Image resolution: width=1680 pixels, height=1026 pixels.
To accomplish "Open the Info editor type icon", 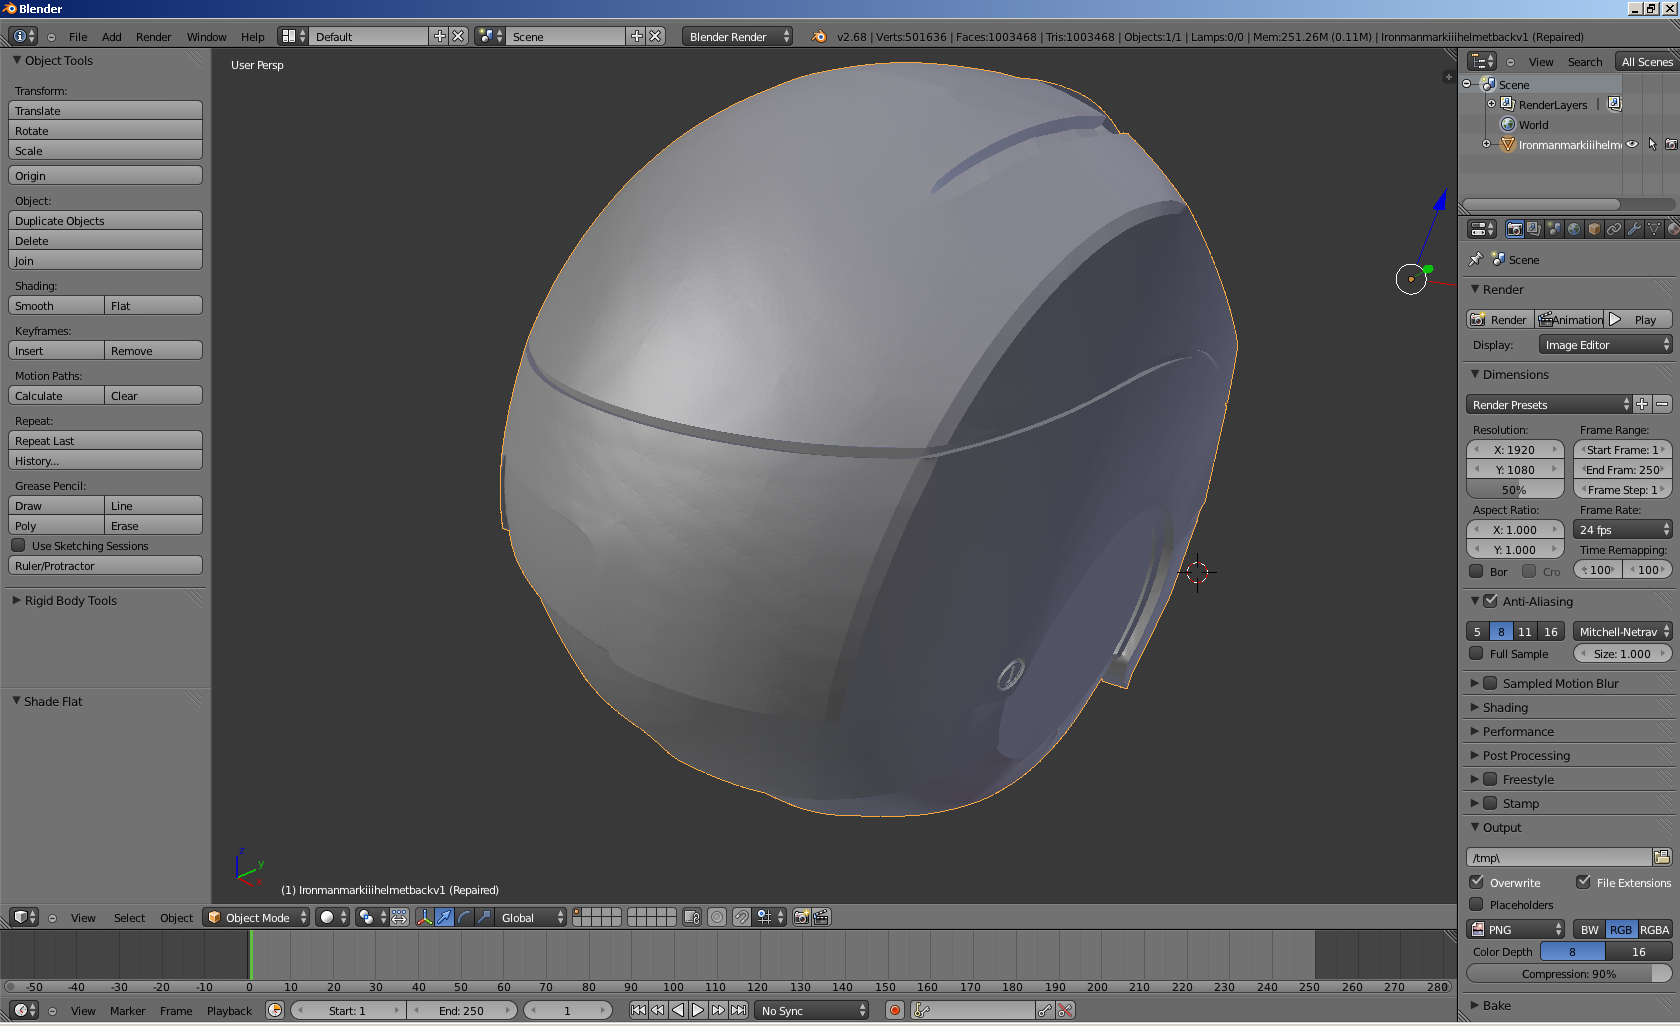I will pos(24,36).
